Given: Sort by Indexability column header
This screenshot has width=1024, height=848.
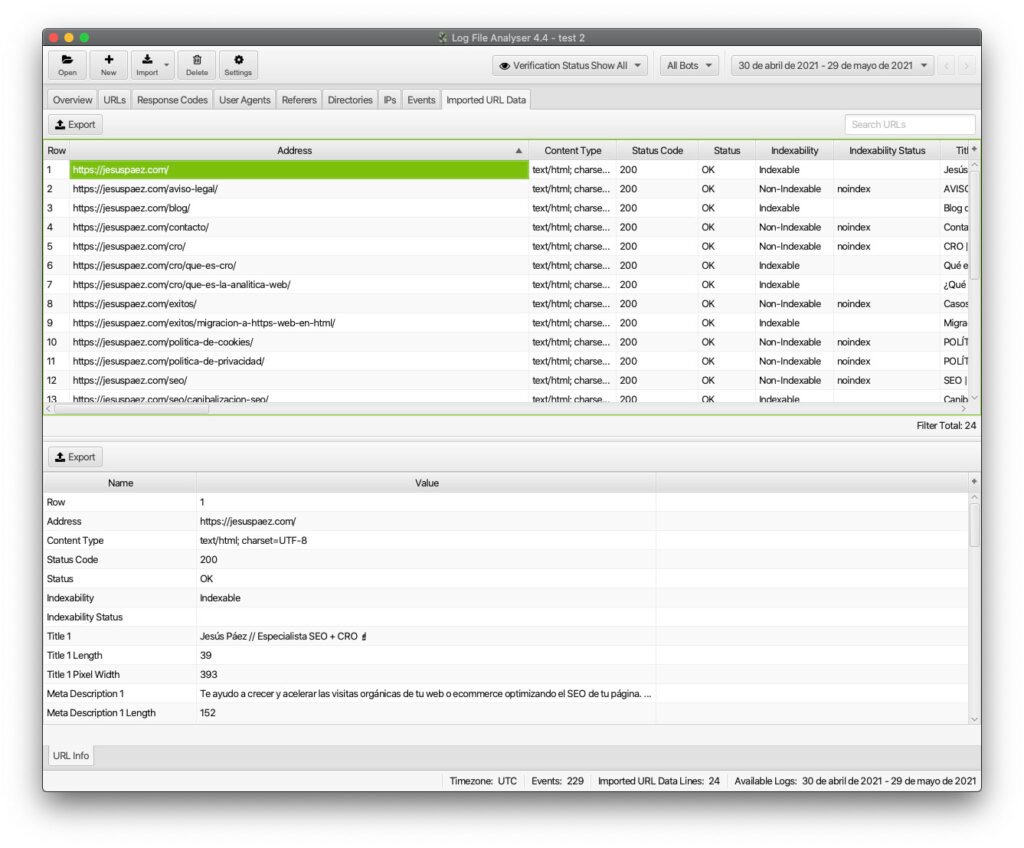Looking at the screenshot, I should (794, 150).
